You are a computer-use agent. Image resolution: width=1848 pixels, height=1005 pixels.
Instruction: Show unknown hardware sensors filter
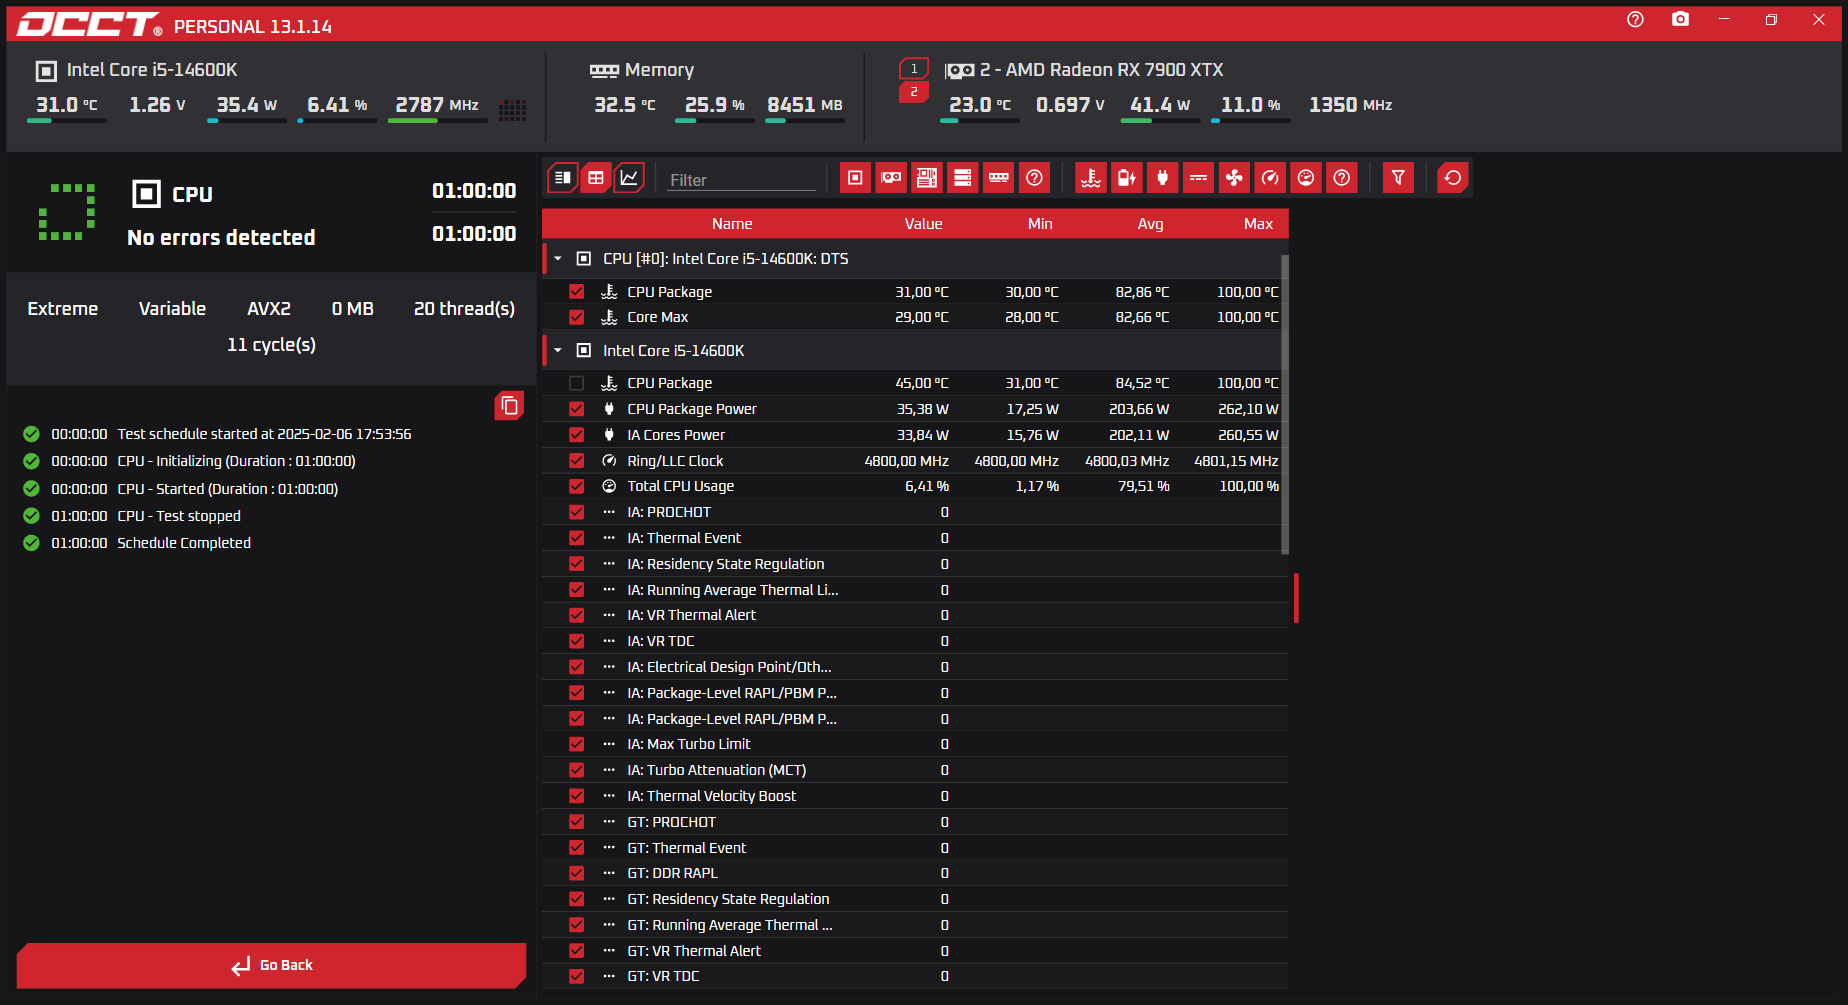click(1035, 178)
